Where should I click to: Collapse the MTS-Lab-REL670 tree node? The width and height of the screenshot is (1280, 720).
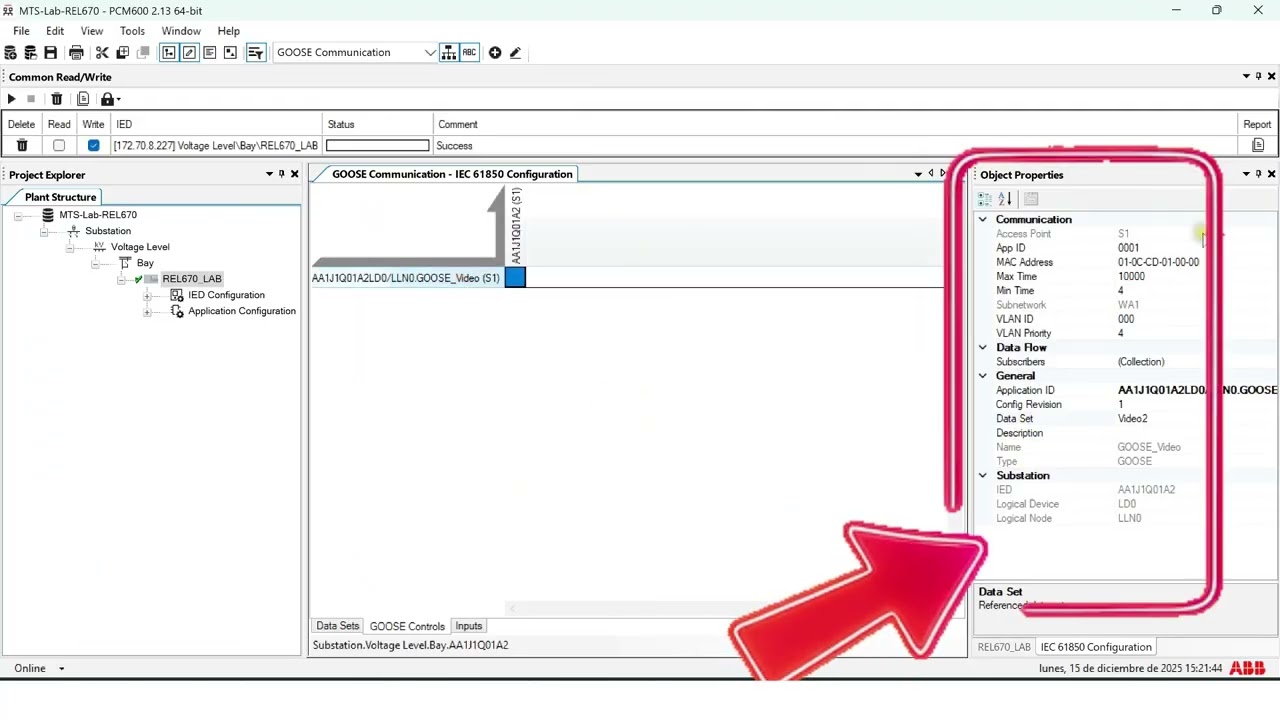17,215
